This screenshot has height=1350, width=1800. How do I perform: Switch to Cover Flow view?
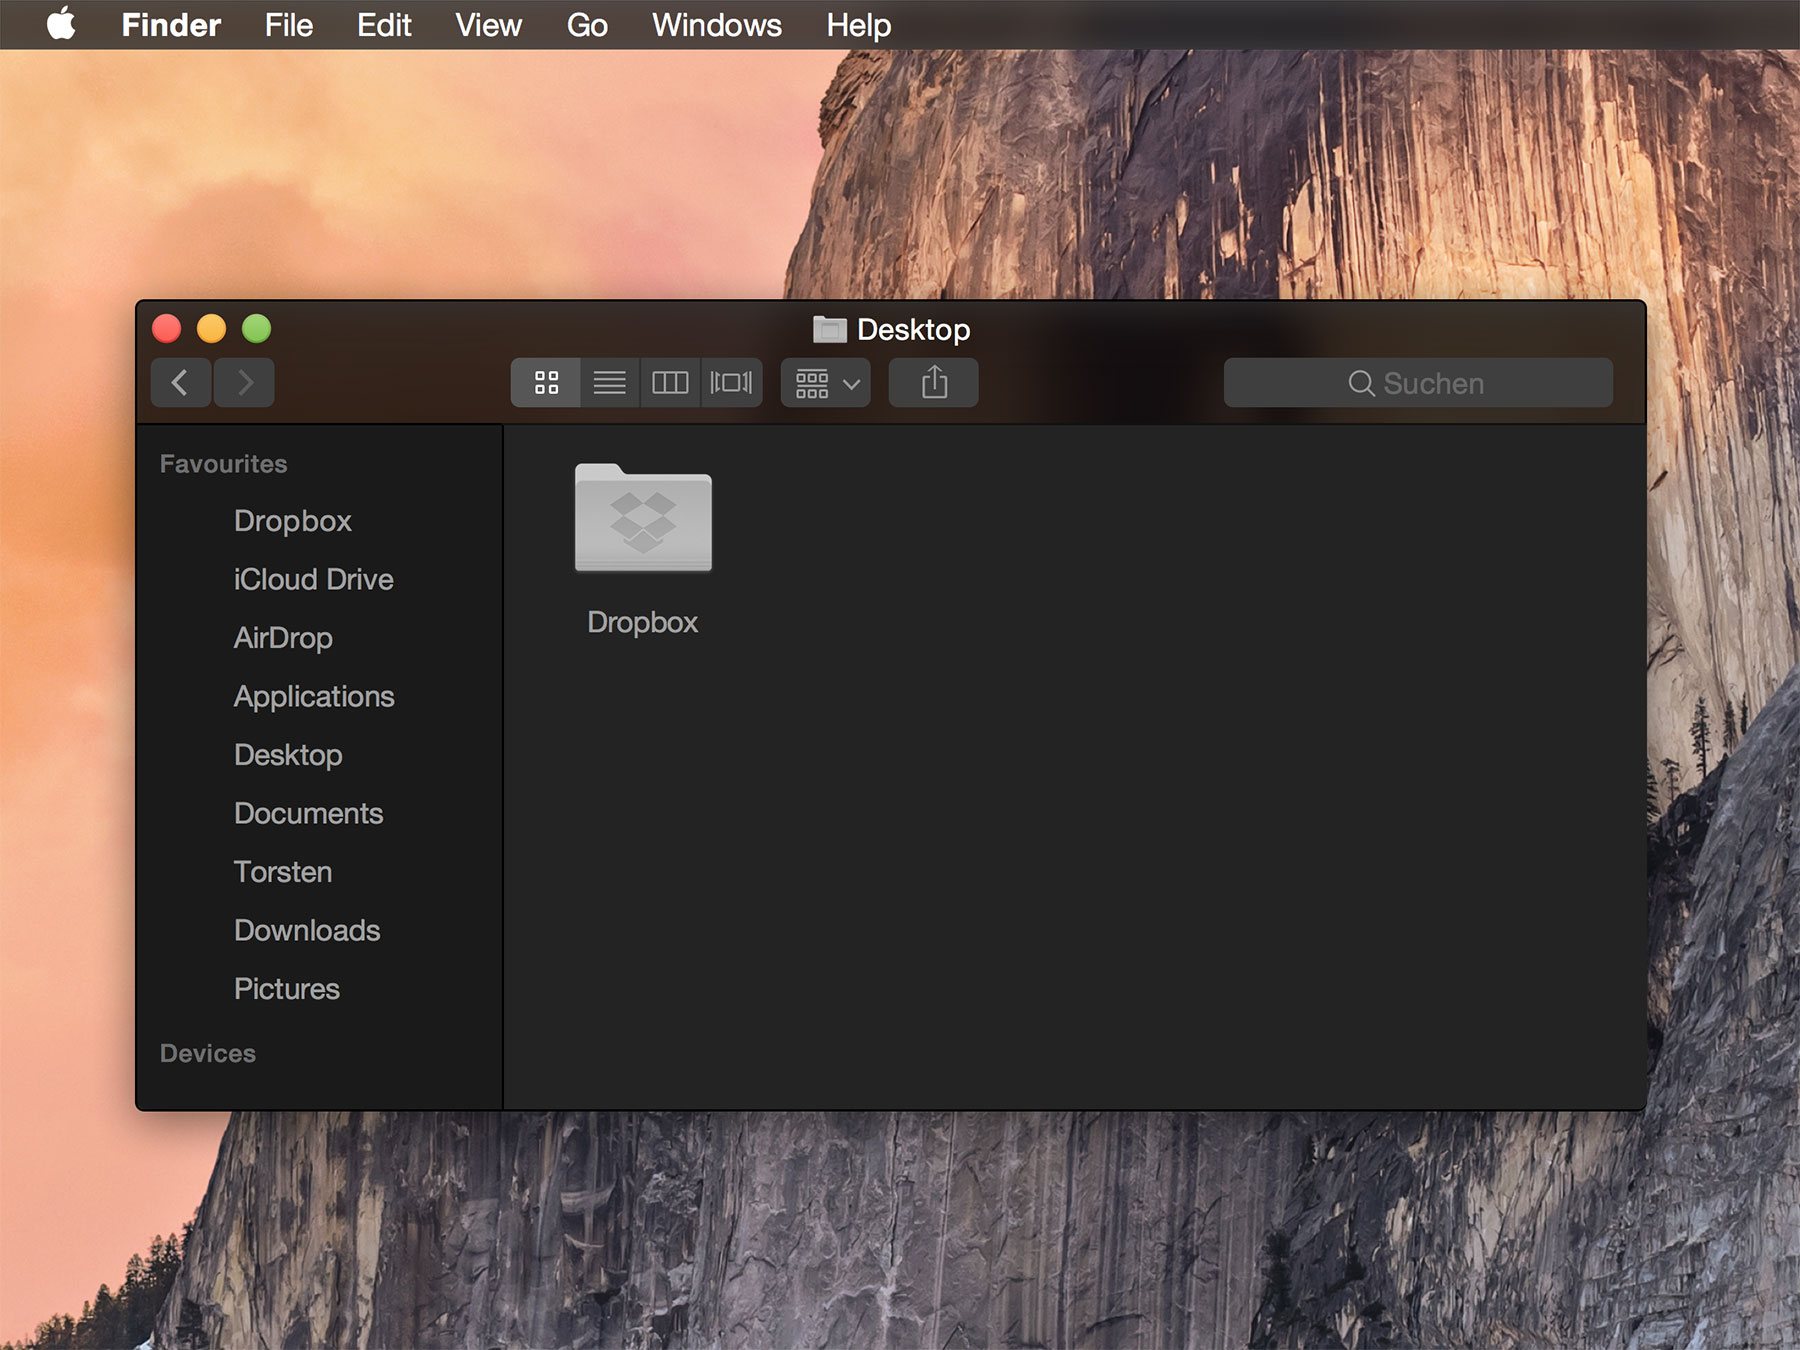[x=731, y=382]
